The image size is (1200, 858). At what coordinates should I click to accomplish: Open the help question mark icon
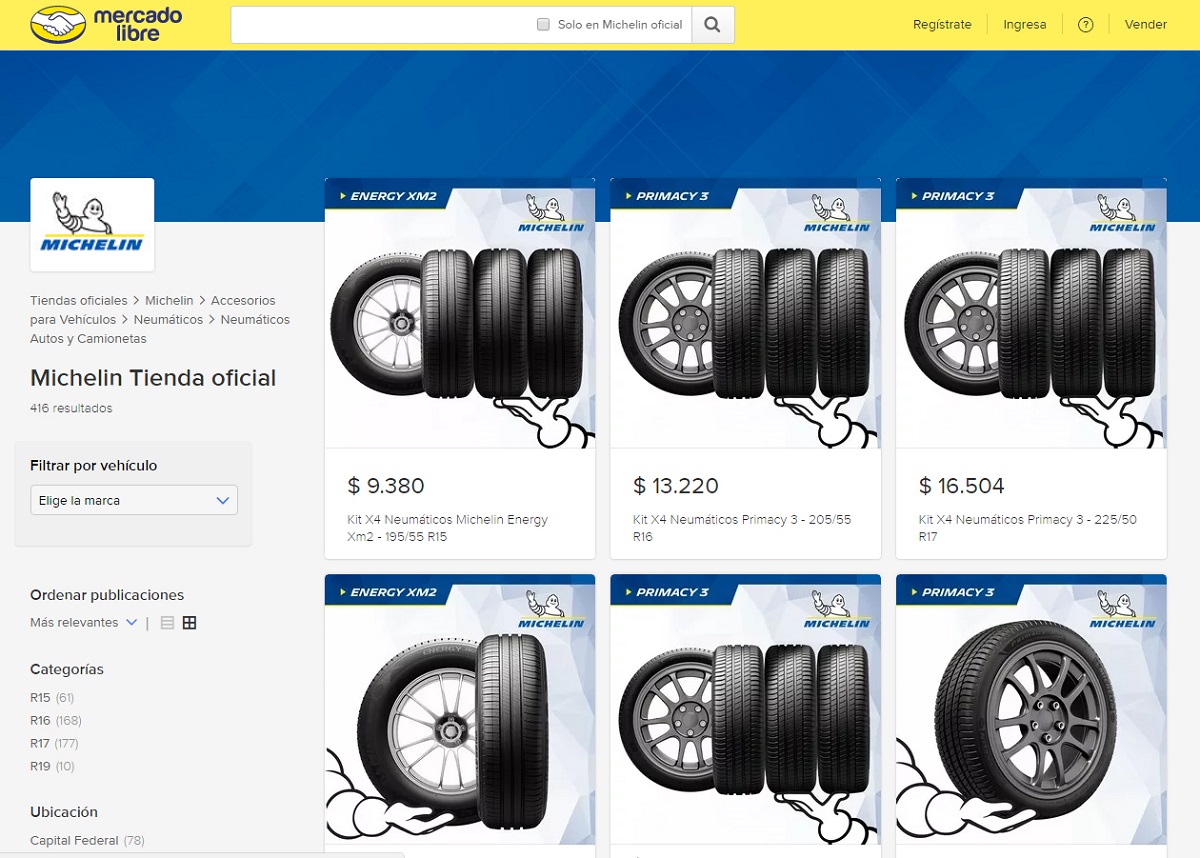pos(1086,24)
